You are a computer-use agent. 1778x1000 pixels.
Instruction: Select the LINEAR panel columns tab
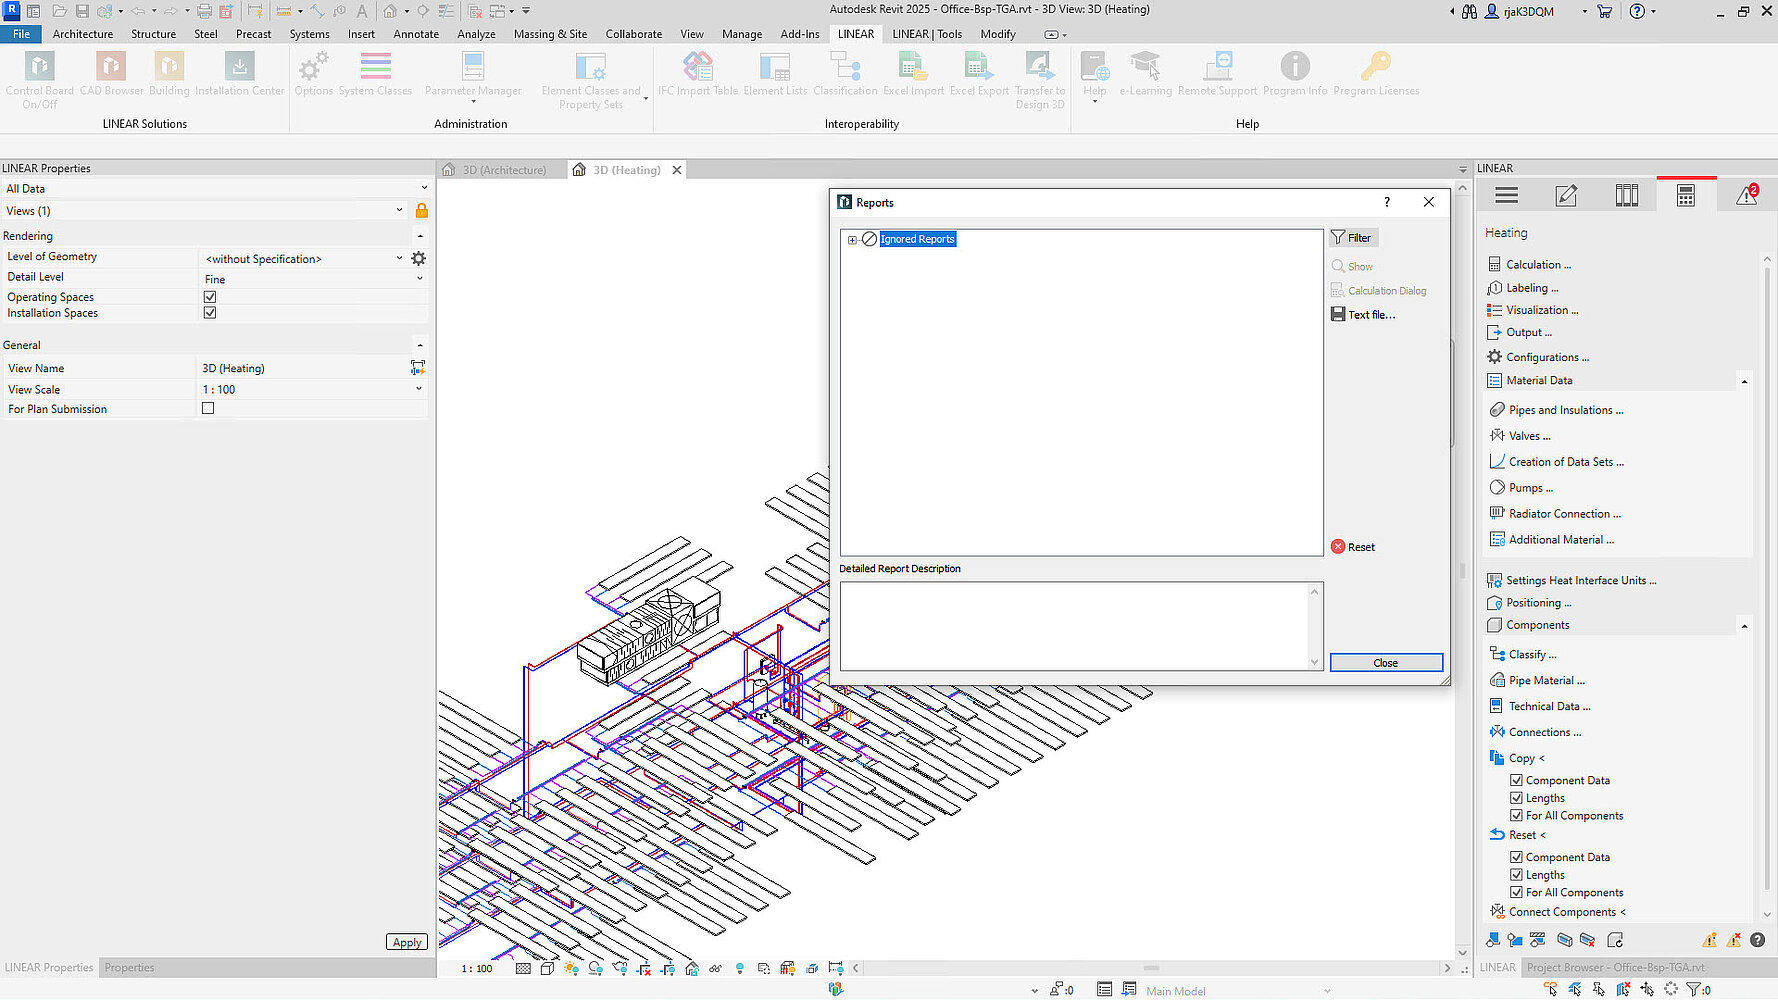[1627, 196]
